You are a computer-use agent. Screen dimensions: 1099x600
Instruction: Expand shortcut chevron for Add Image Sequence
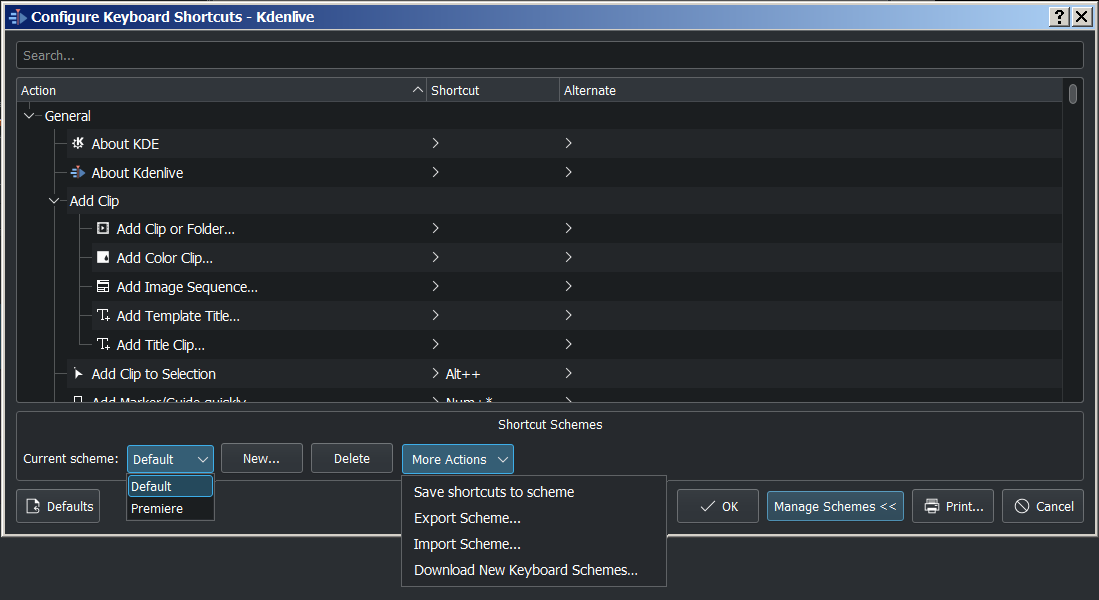click(x=435, y=286)
